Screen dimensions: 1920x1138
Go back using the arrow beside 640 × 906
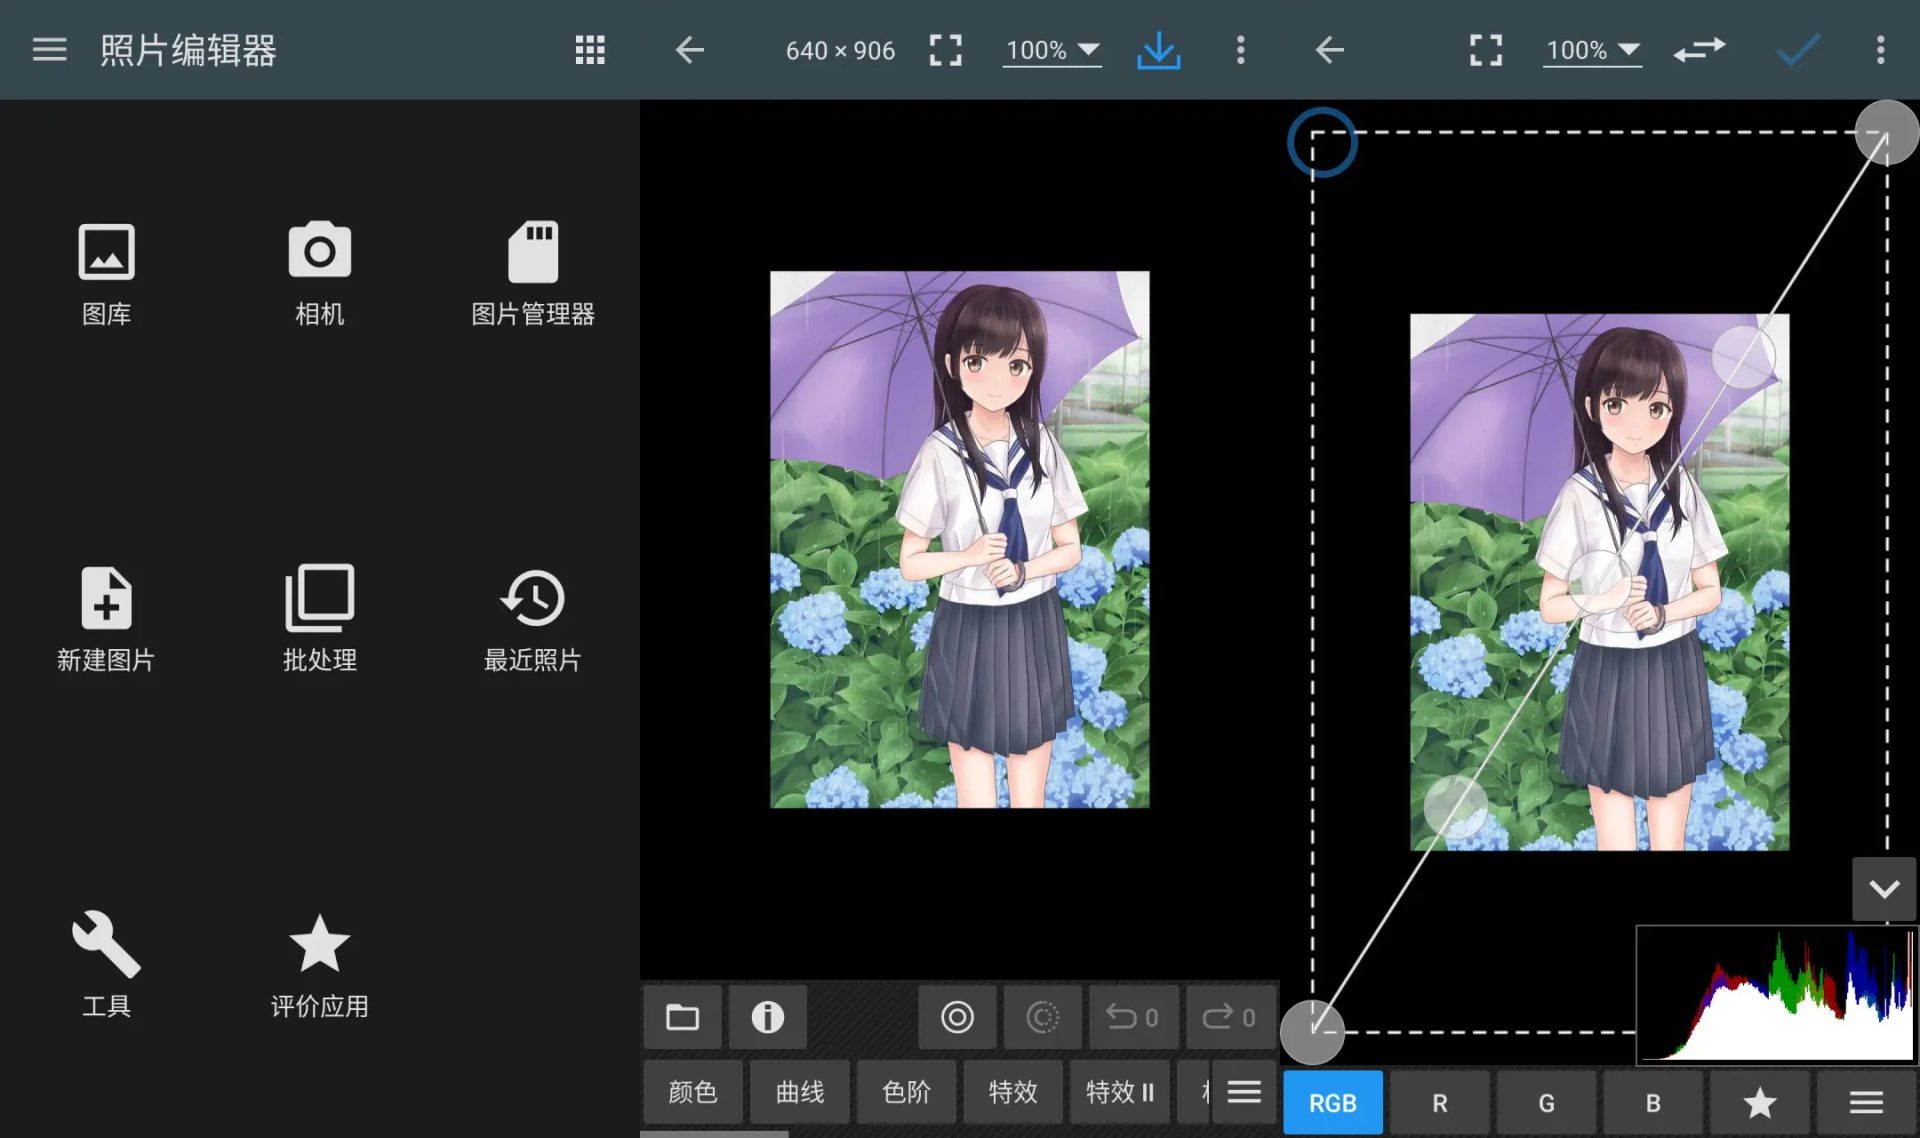click(690, 49)
